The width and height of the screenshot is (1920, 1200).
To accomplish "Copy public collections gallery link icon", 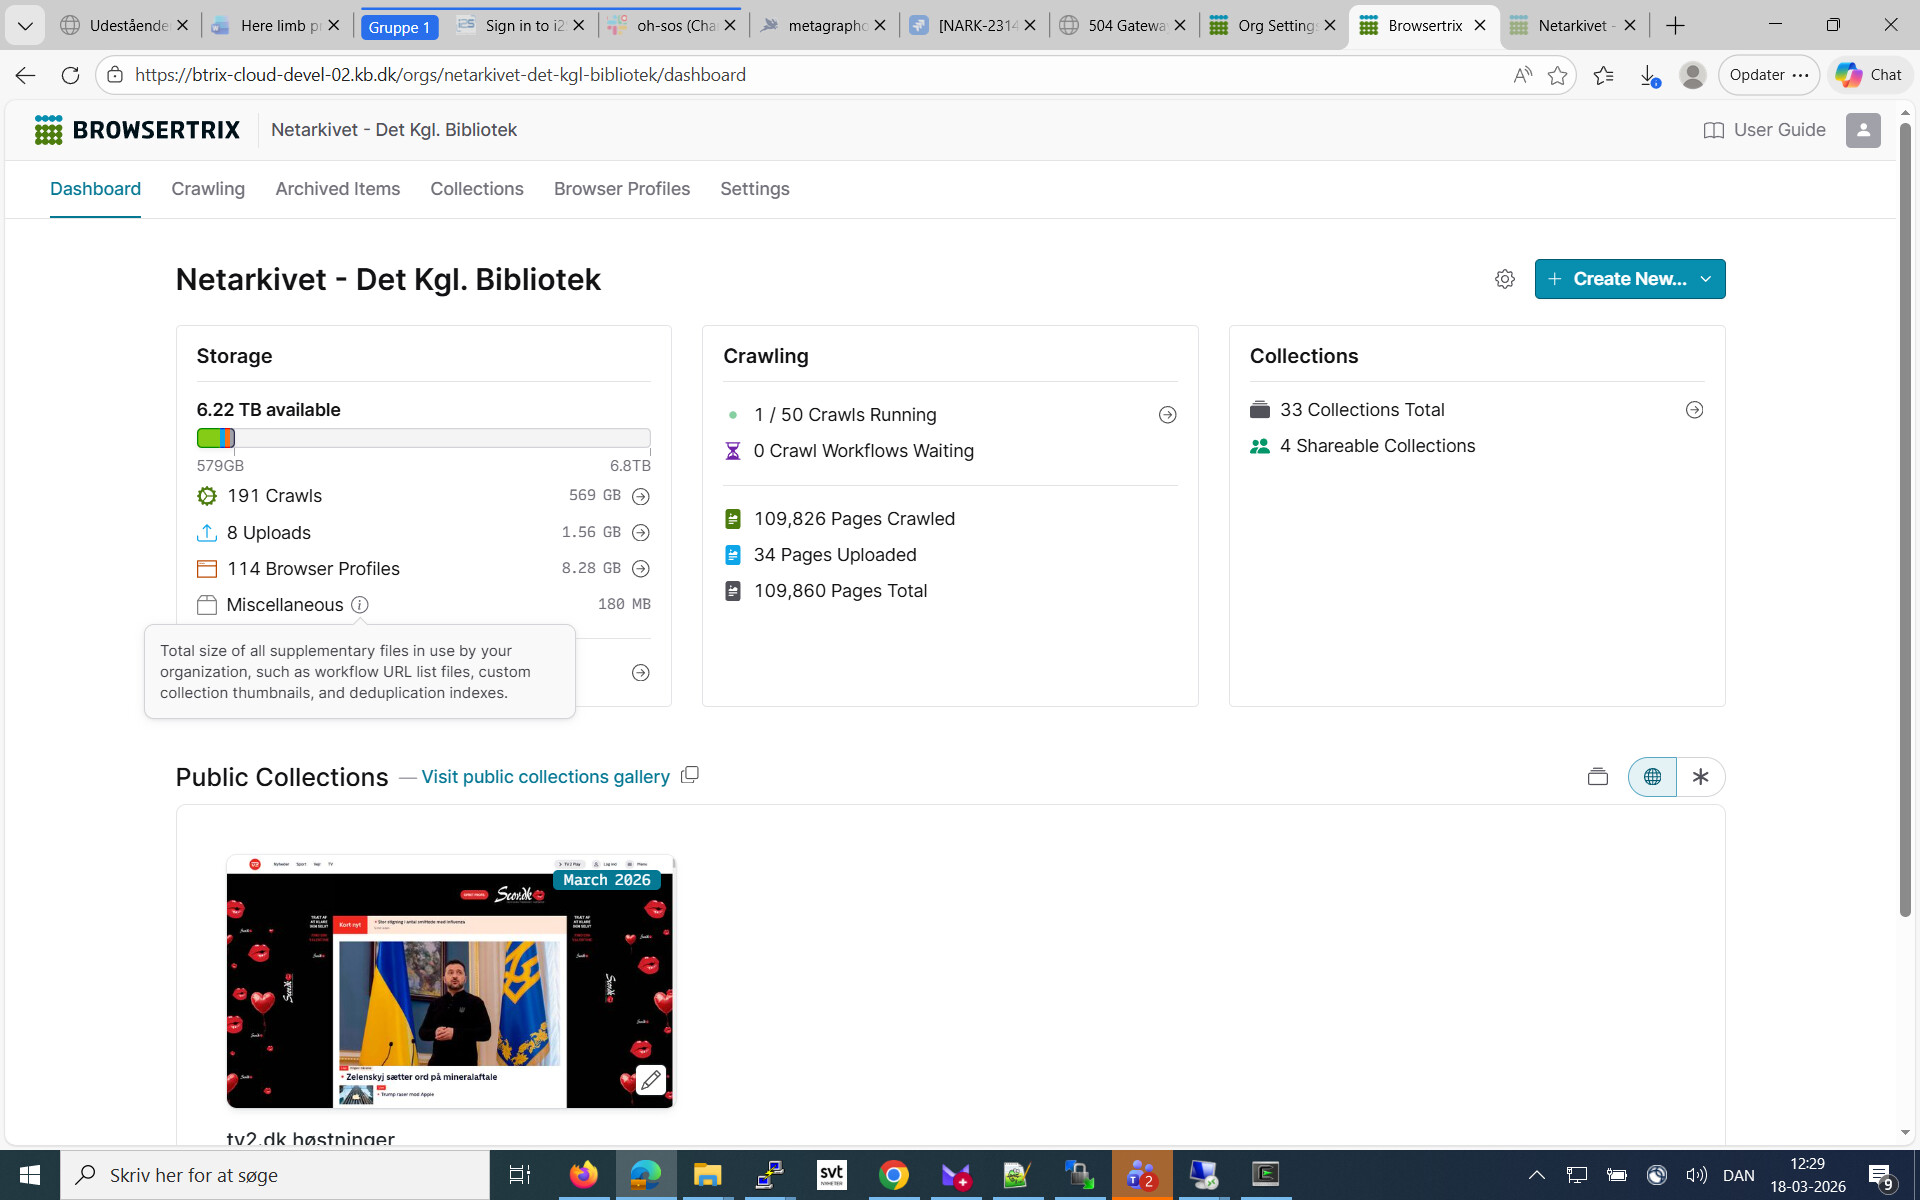I will 689,776.
